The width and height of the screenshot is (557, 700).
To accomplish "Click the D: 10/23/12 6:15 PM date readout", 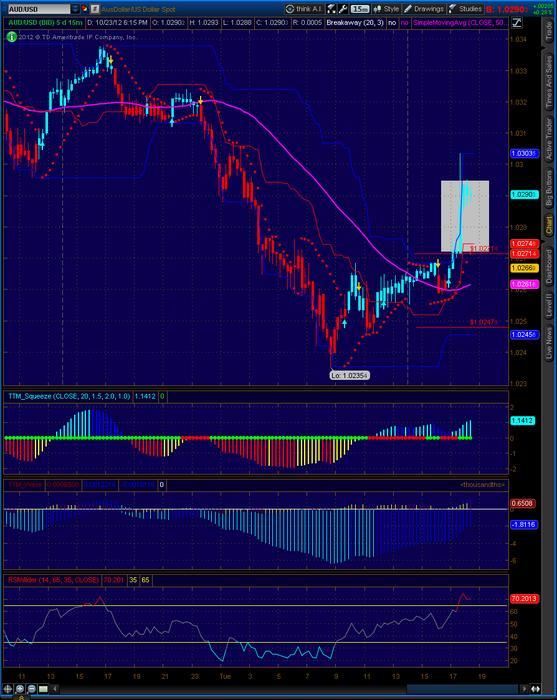I will coord(118,22).
